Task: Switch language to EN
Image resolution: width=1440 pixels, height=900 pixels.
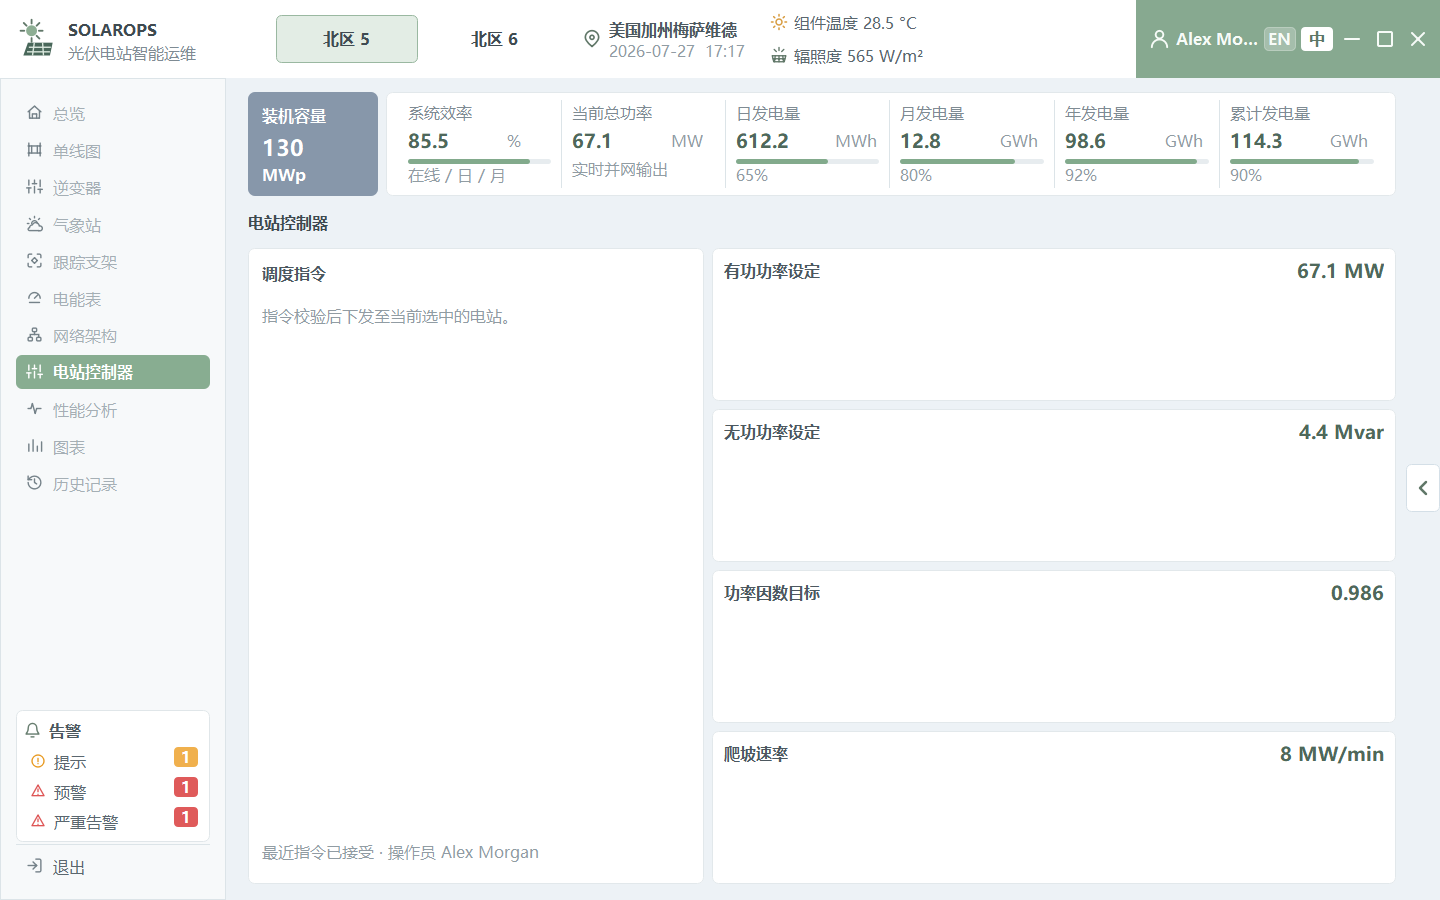Action: tap(1279, 39)
